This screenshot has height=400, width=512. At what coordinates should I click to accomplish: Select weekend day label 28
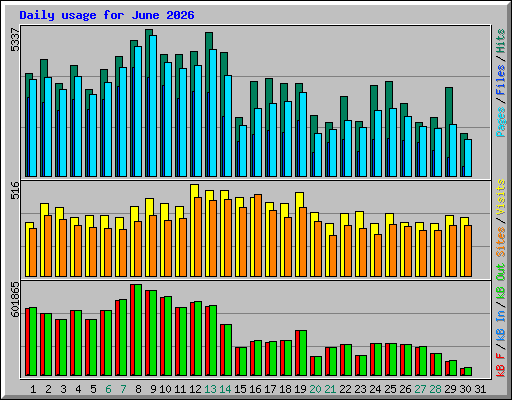coord(435,389)
